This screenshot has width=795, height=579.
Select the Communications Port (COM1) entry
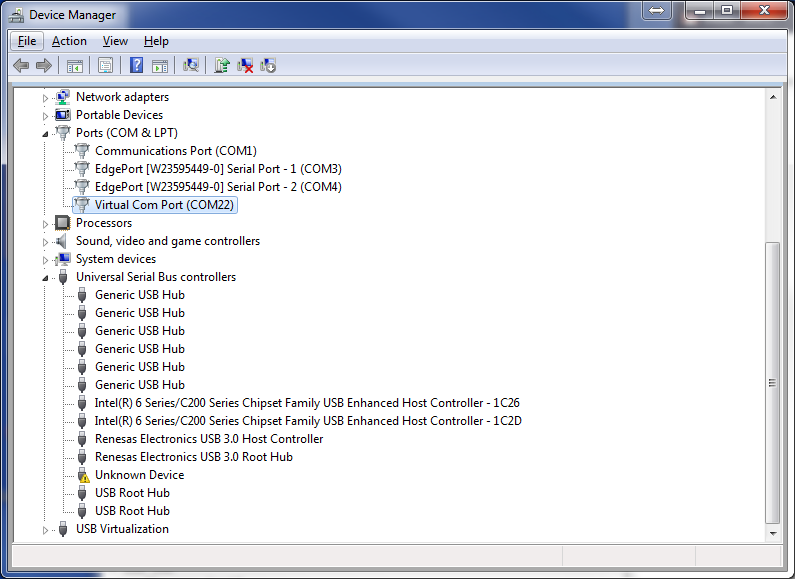point(176,151)
